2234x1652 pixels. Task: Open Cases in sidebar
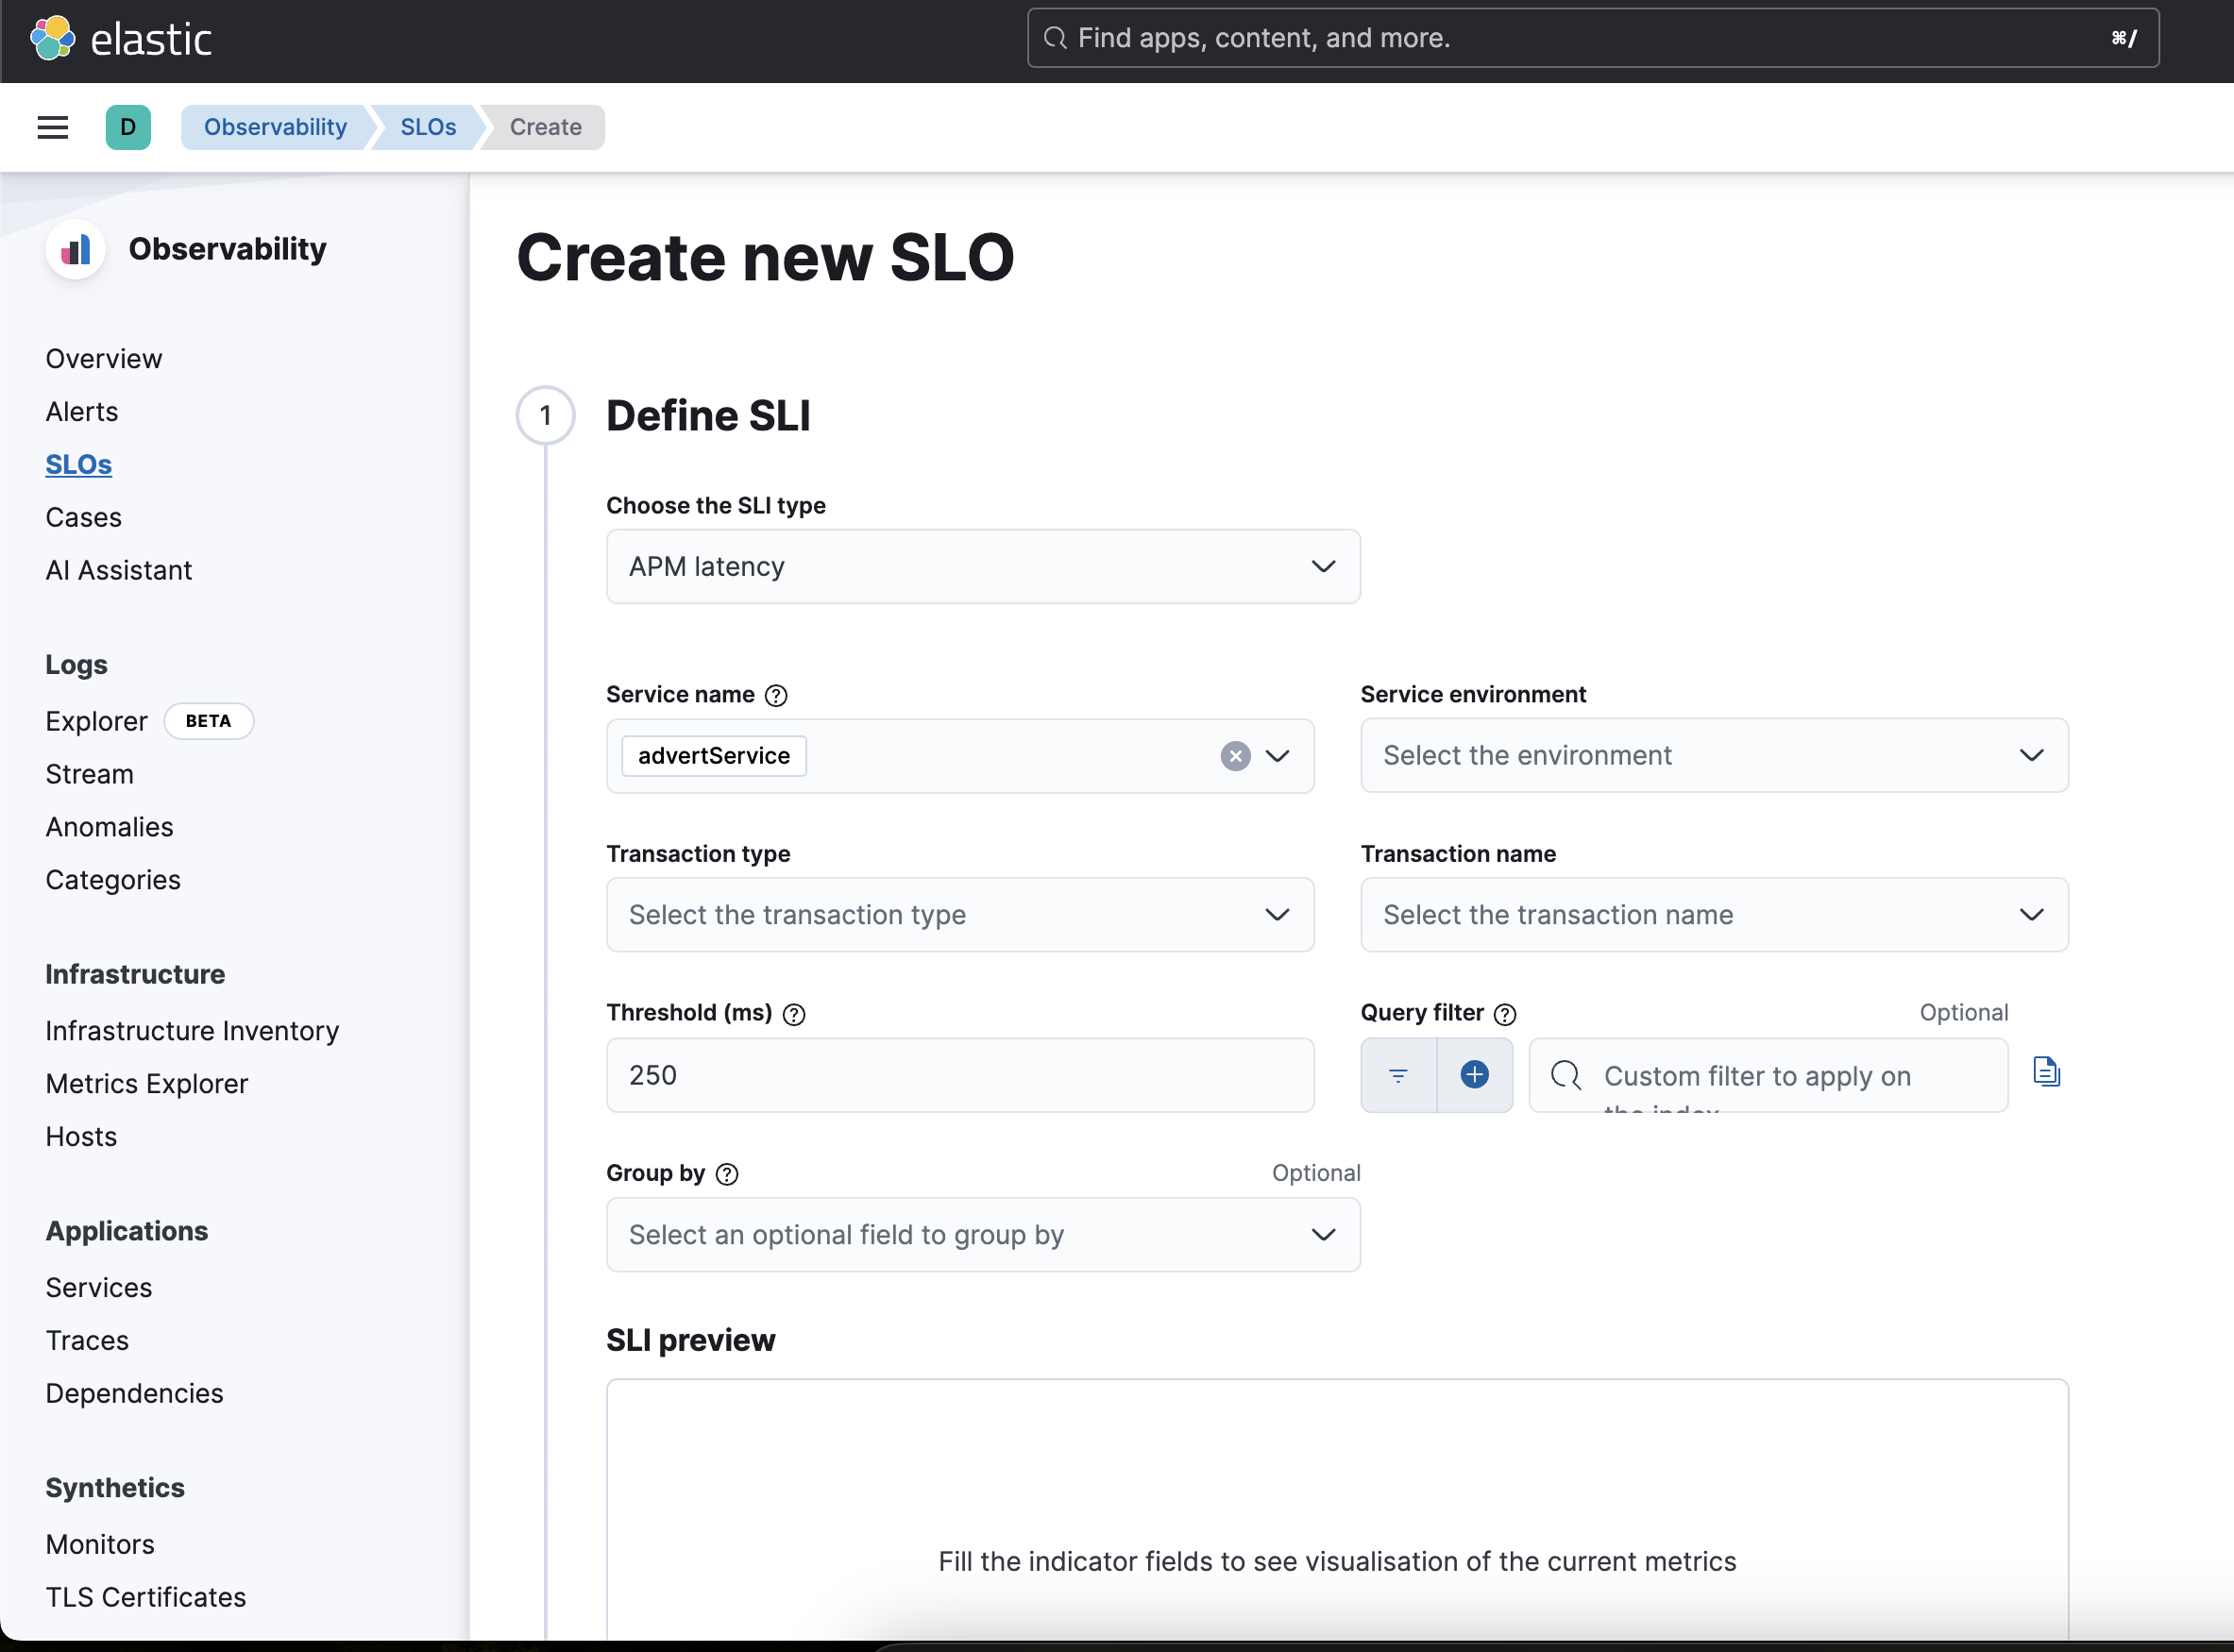(83, 518)
